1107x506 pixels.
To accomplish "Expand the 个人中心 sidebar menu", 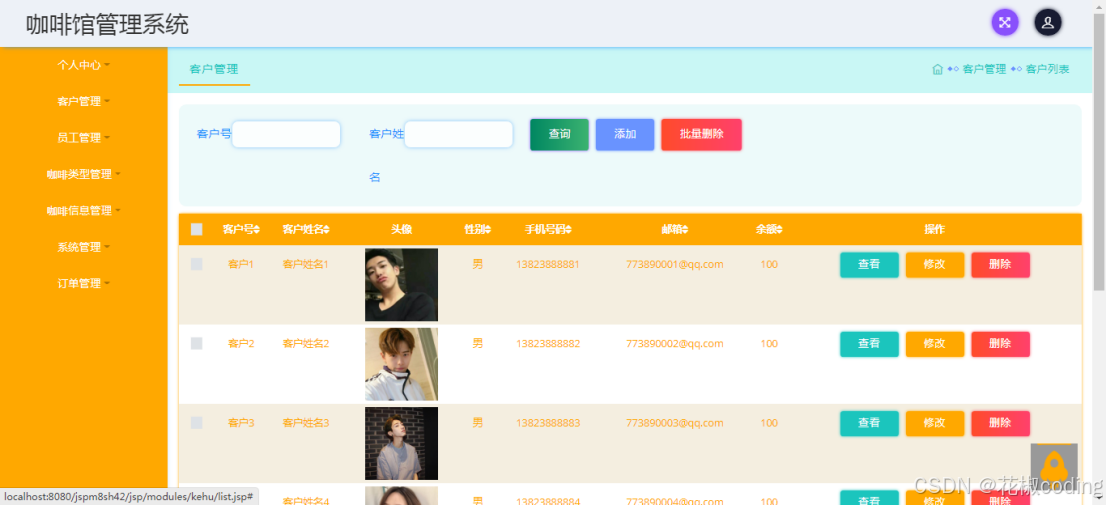I will (x=83, y=65).
